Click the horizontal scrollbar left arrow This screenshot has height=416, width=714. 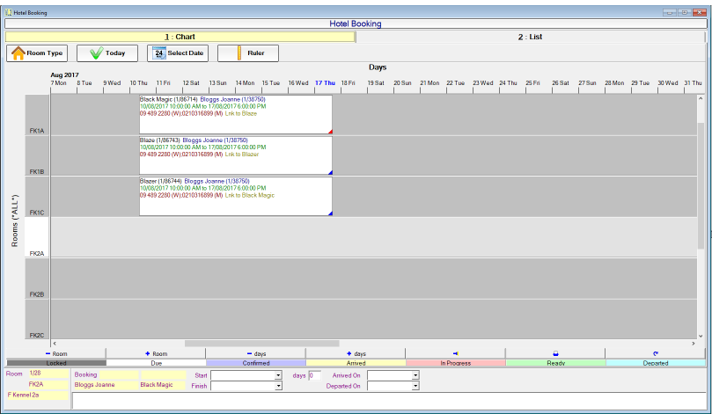pyautogui.click(x=55, y=344)
